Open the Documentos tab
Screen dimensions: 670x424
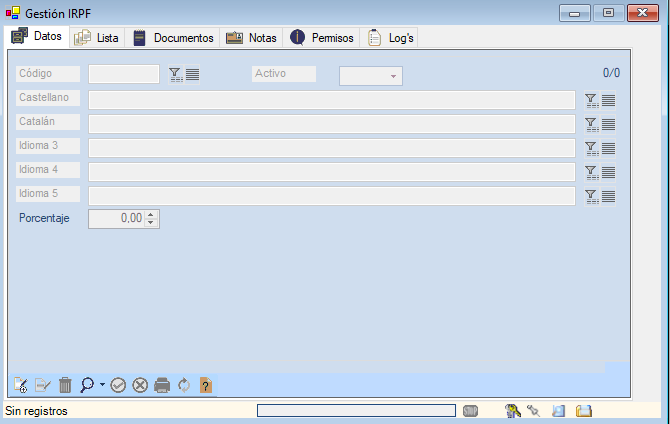click(x=174, y=38)
